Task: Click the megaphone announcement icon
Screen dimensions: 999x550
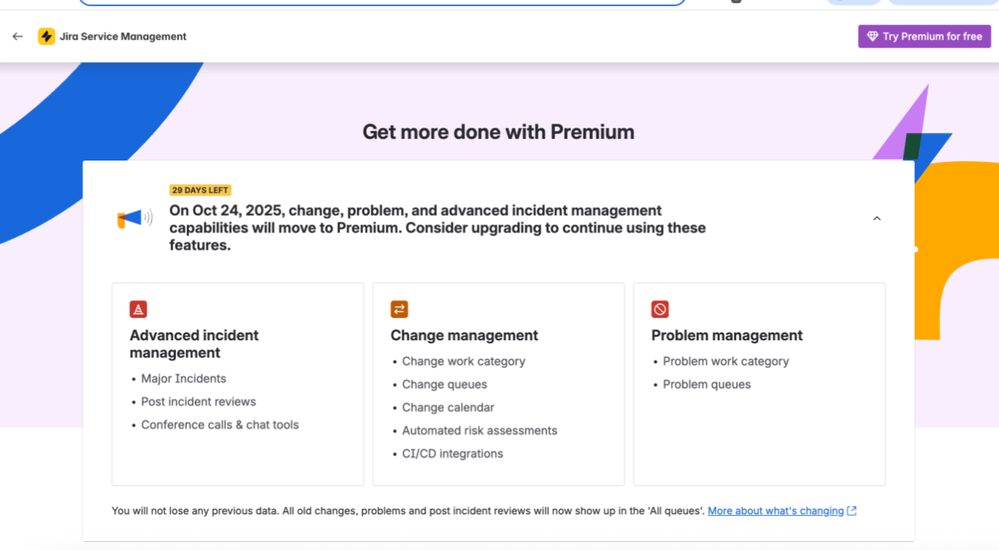Action: 134,218
